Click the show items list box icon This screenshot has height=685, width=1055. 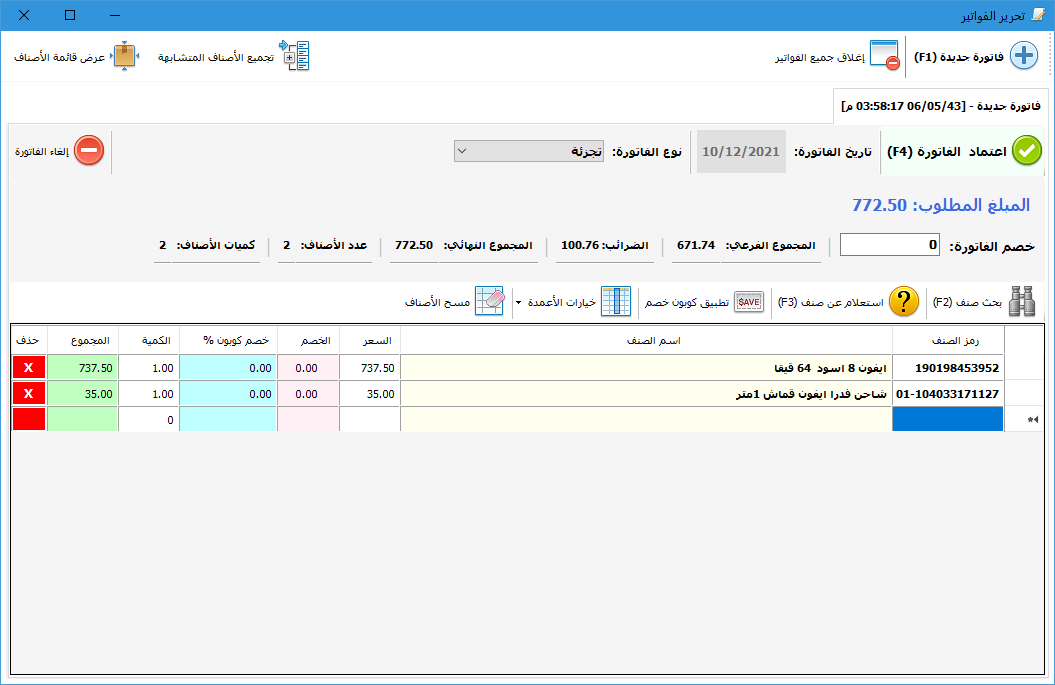coord(123,56)
